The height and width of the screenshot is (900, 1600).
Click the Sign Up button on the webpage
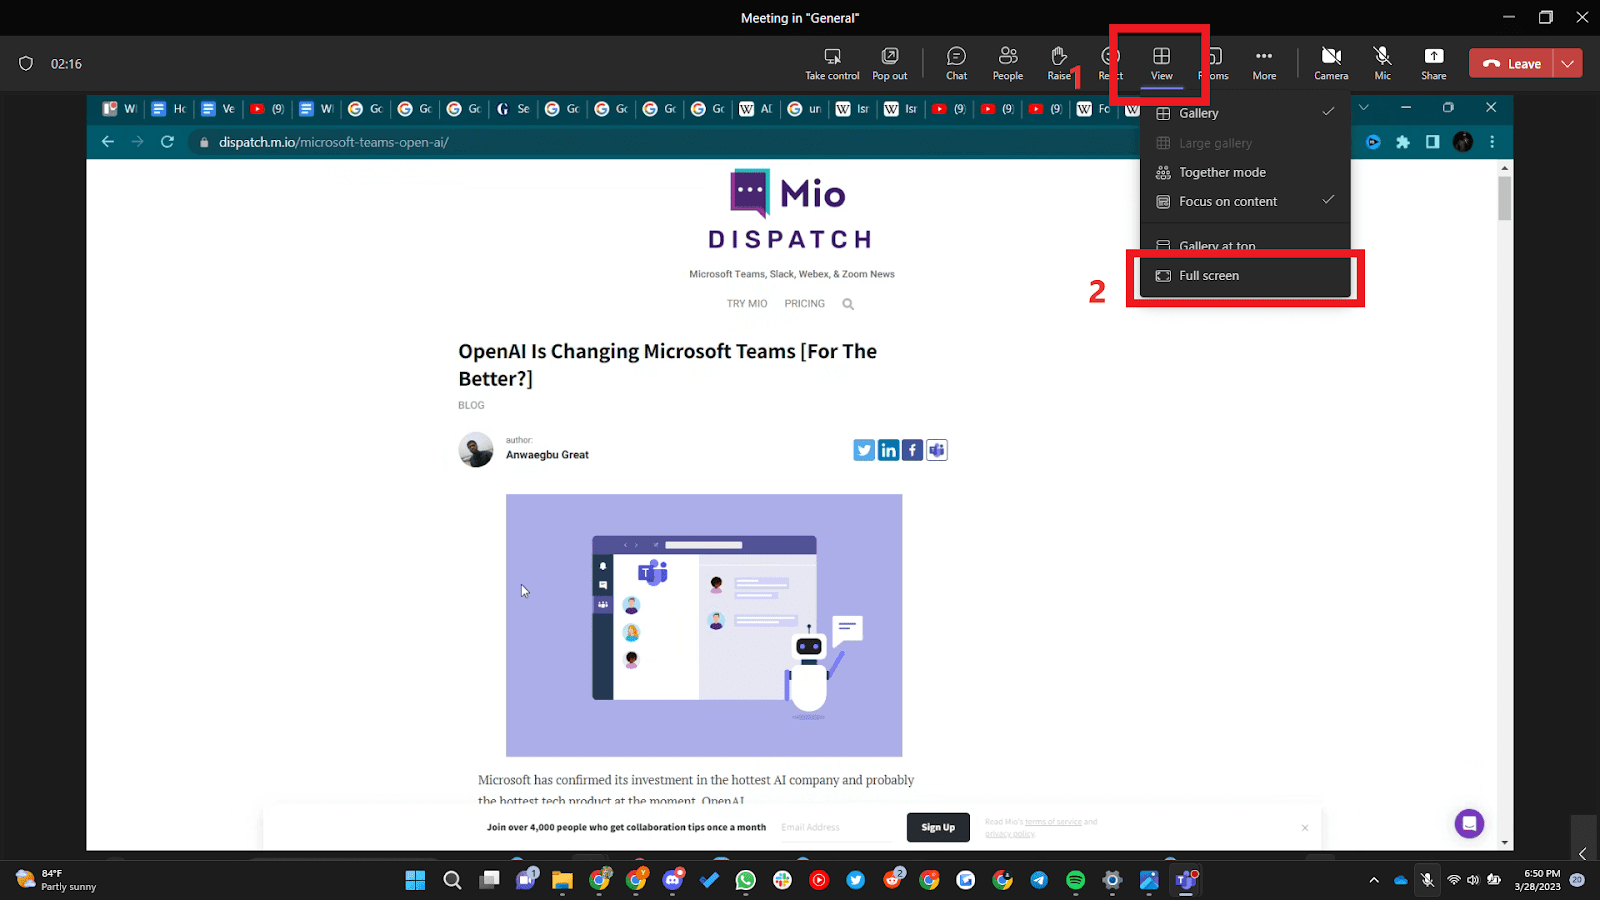[x=937, y=827]
